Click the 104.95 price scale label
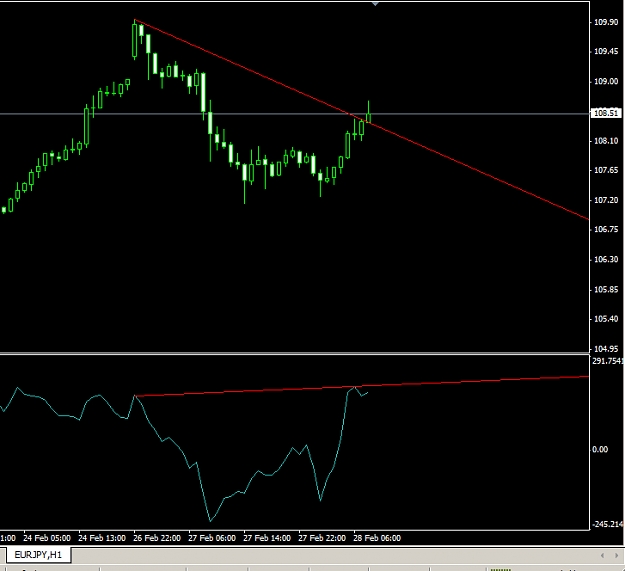This screenshot has height=571, width=625. [x=606, y=349]
